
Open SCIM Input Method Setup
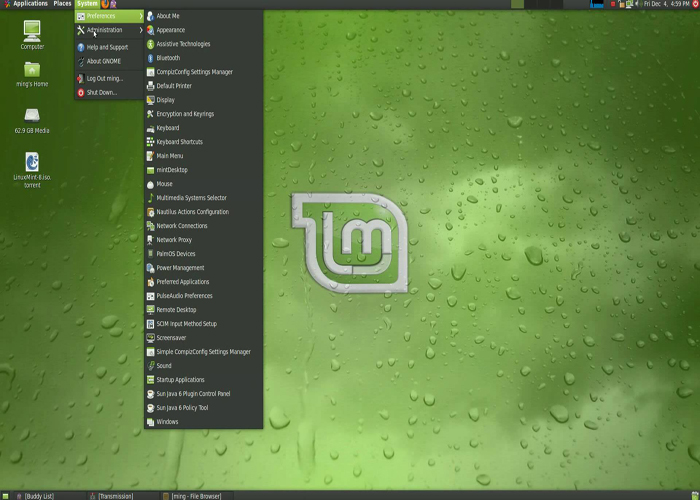click(203, 324)
